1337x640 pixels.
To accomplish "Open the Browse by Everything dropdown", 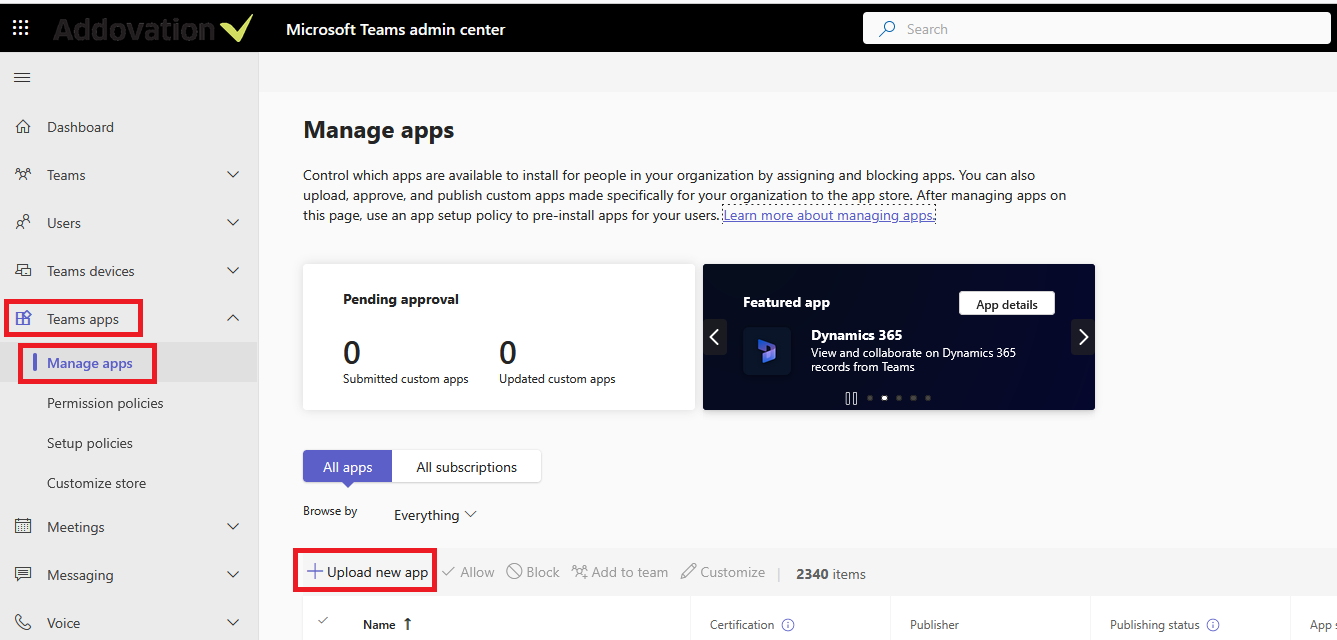I will click(x=435, y=515).
